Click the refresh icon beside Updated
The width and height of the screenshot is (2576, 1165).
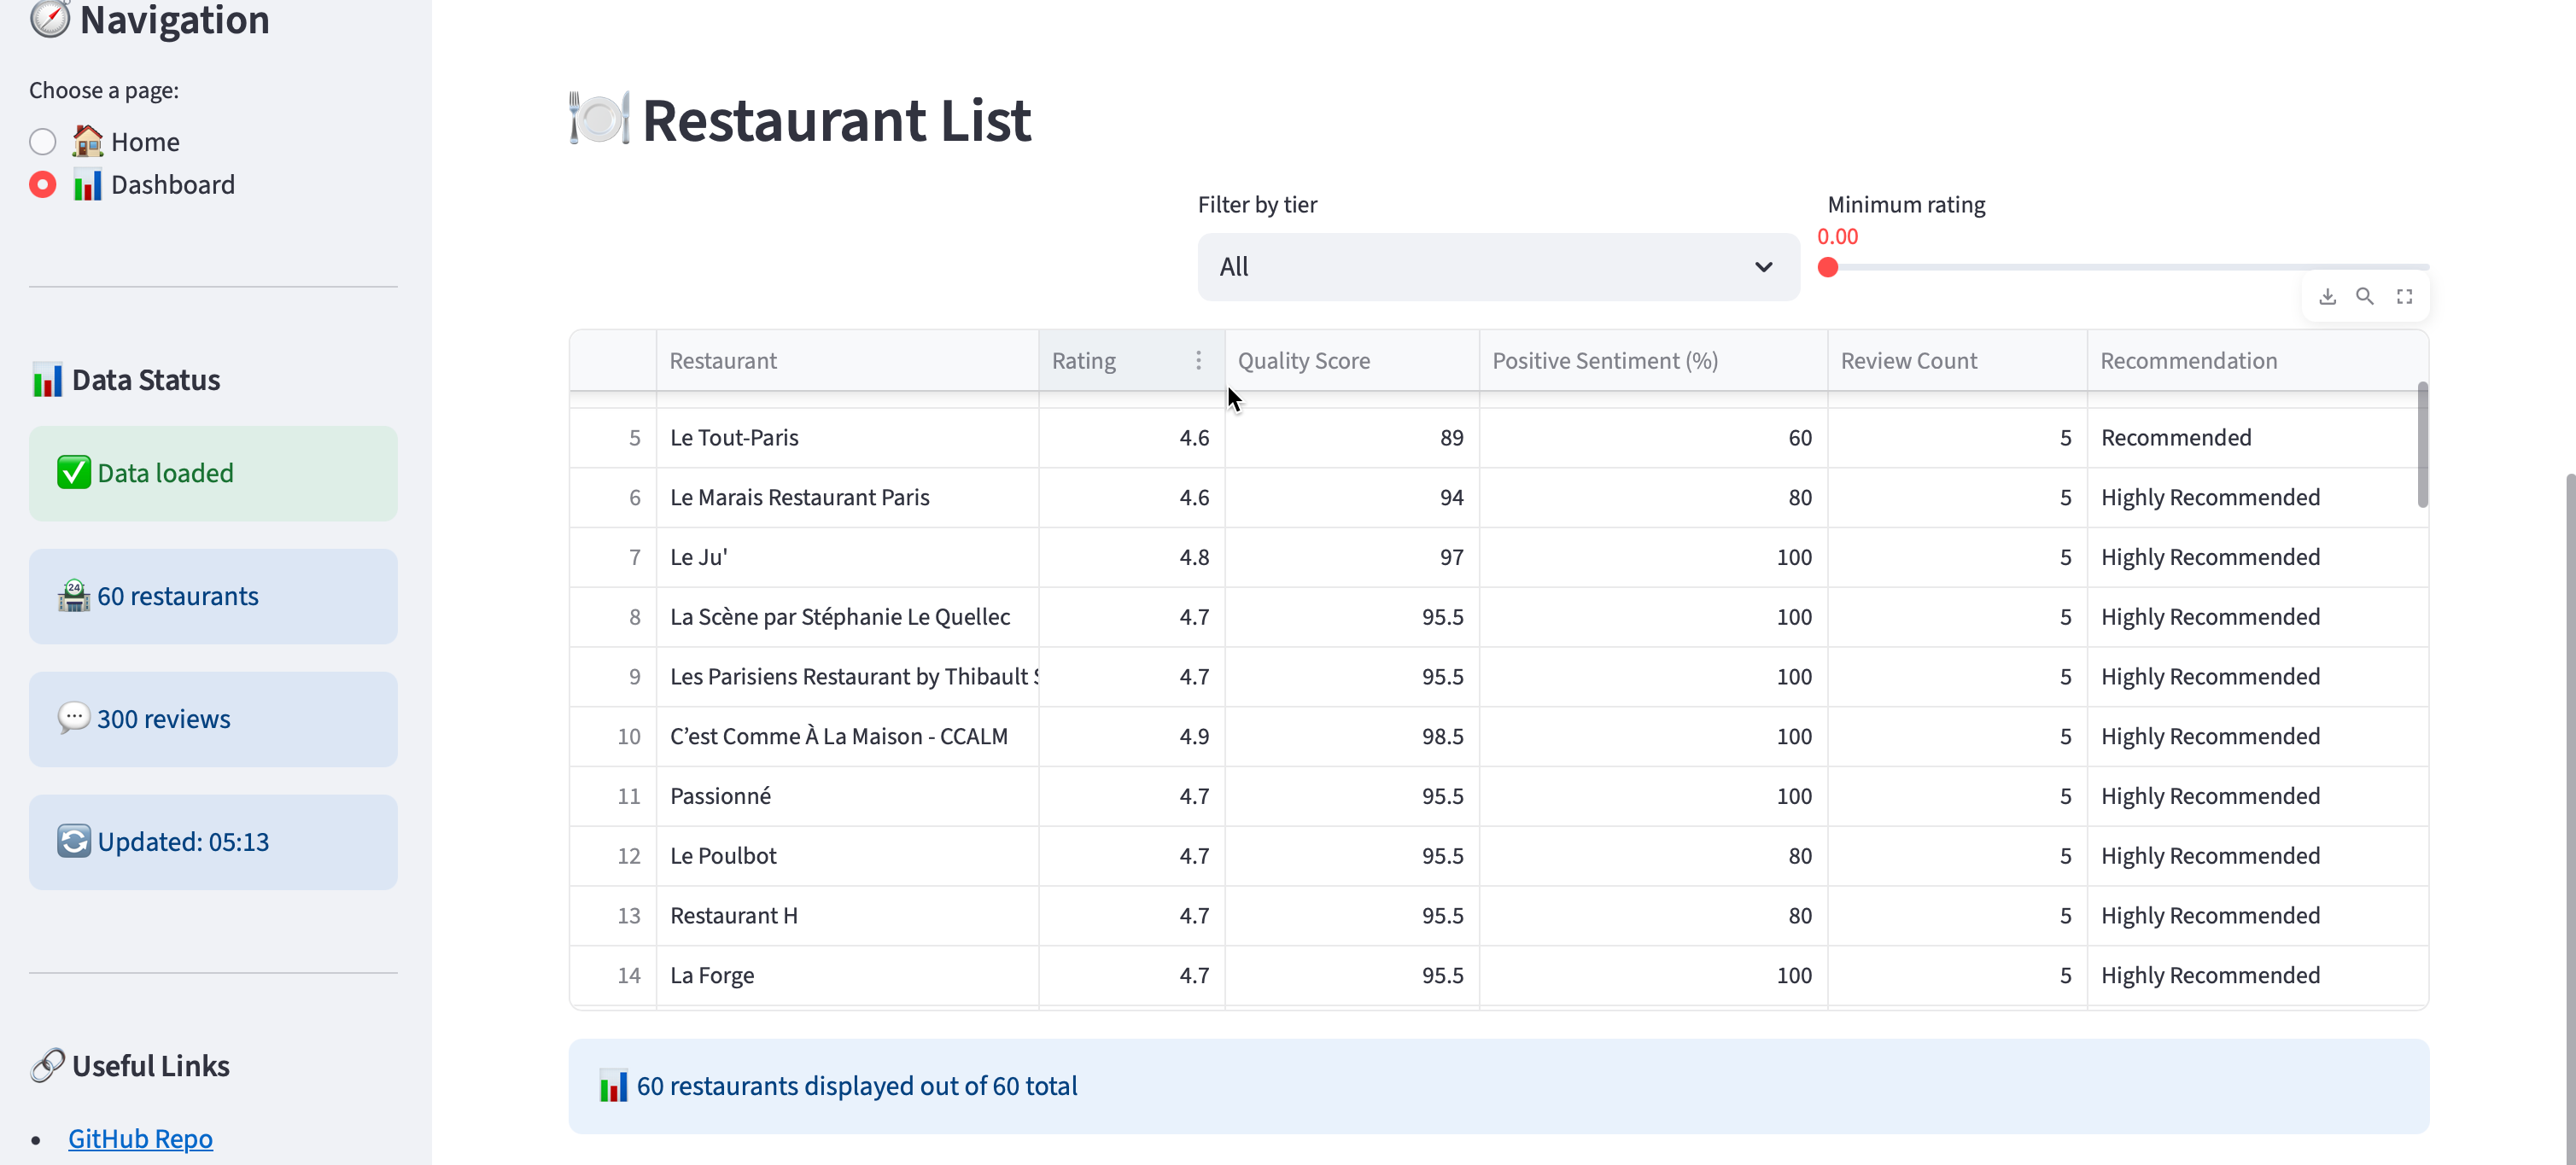(74, 841)
